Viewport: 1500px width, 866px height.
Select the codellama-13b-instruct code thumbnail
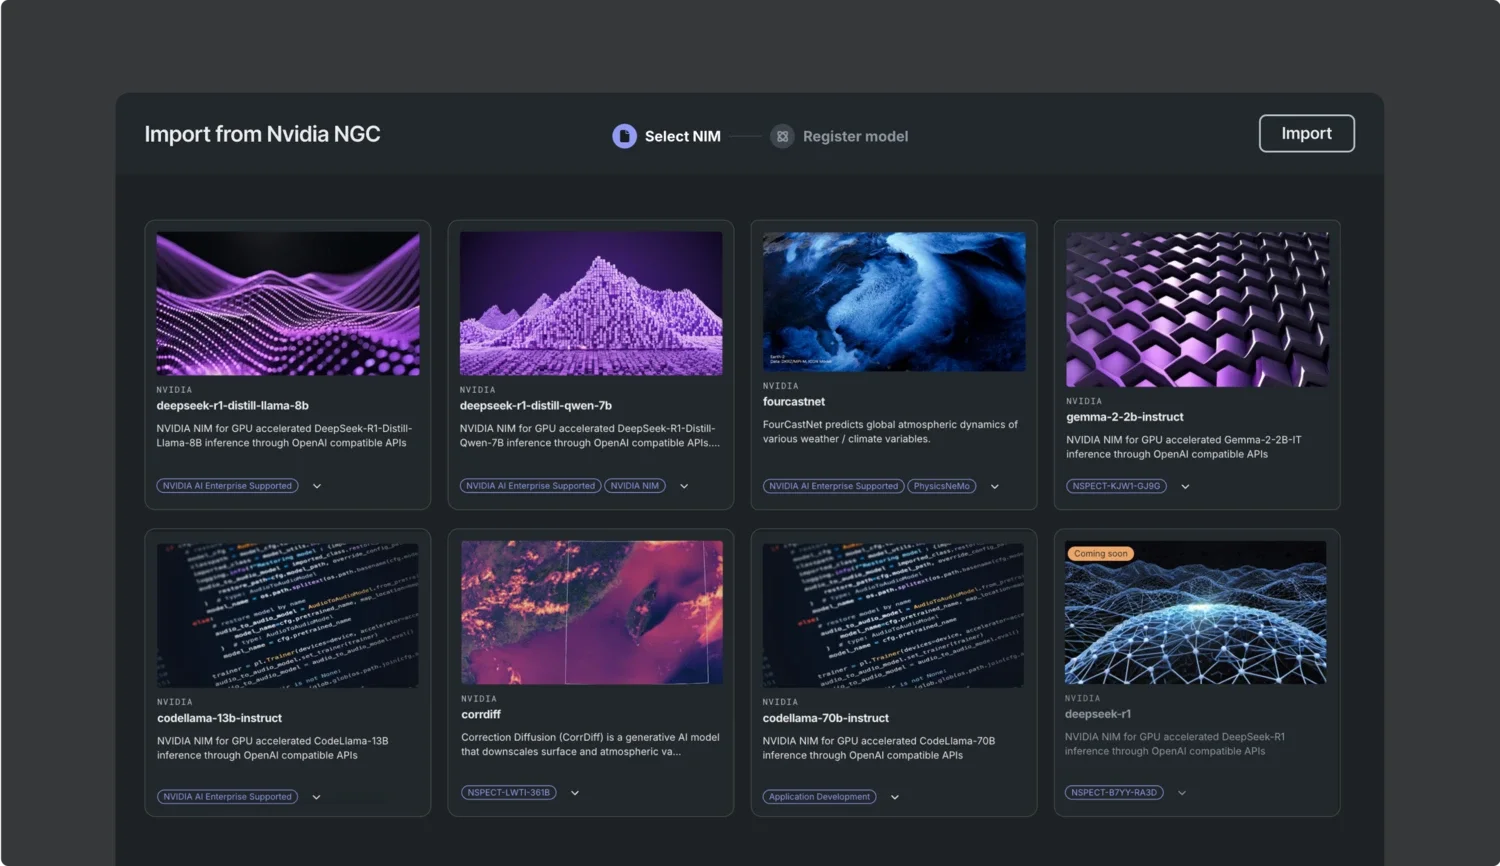(x=288, y=615)
